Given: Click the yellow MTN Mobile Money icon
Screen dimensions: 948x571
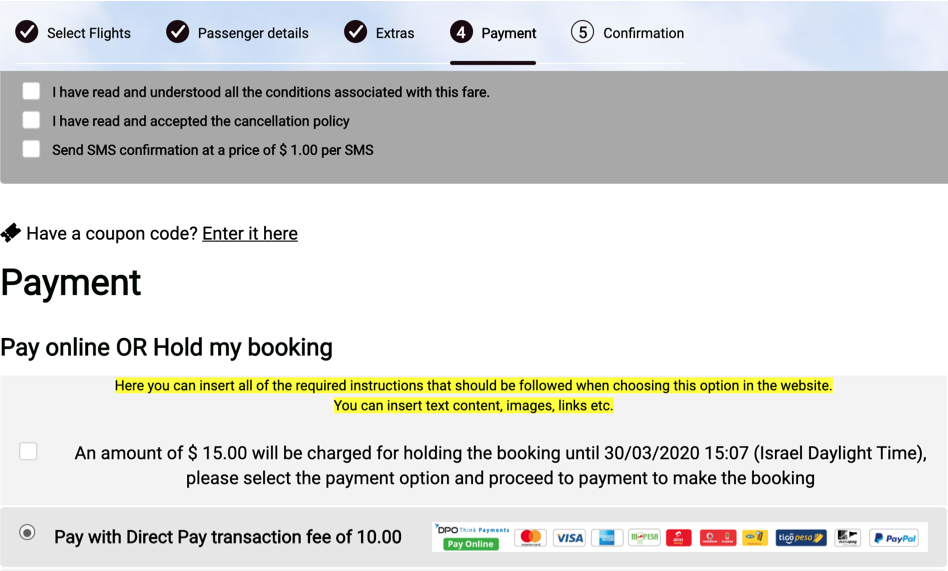Looking at the screenshot, I should pos(755,537).
